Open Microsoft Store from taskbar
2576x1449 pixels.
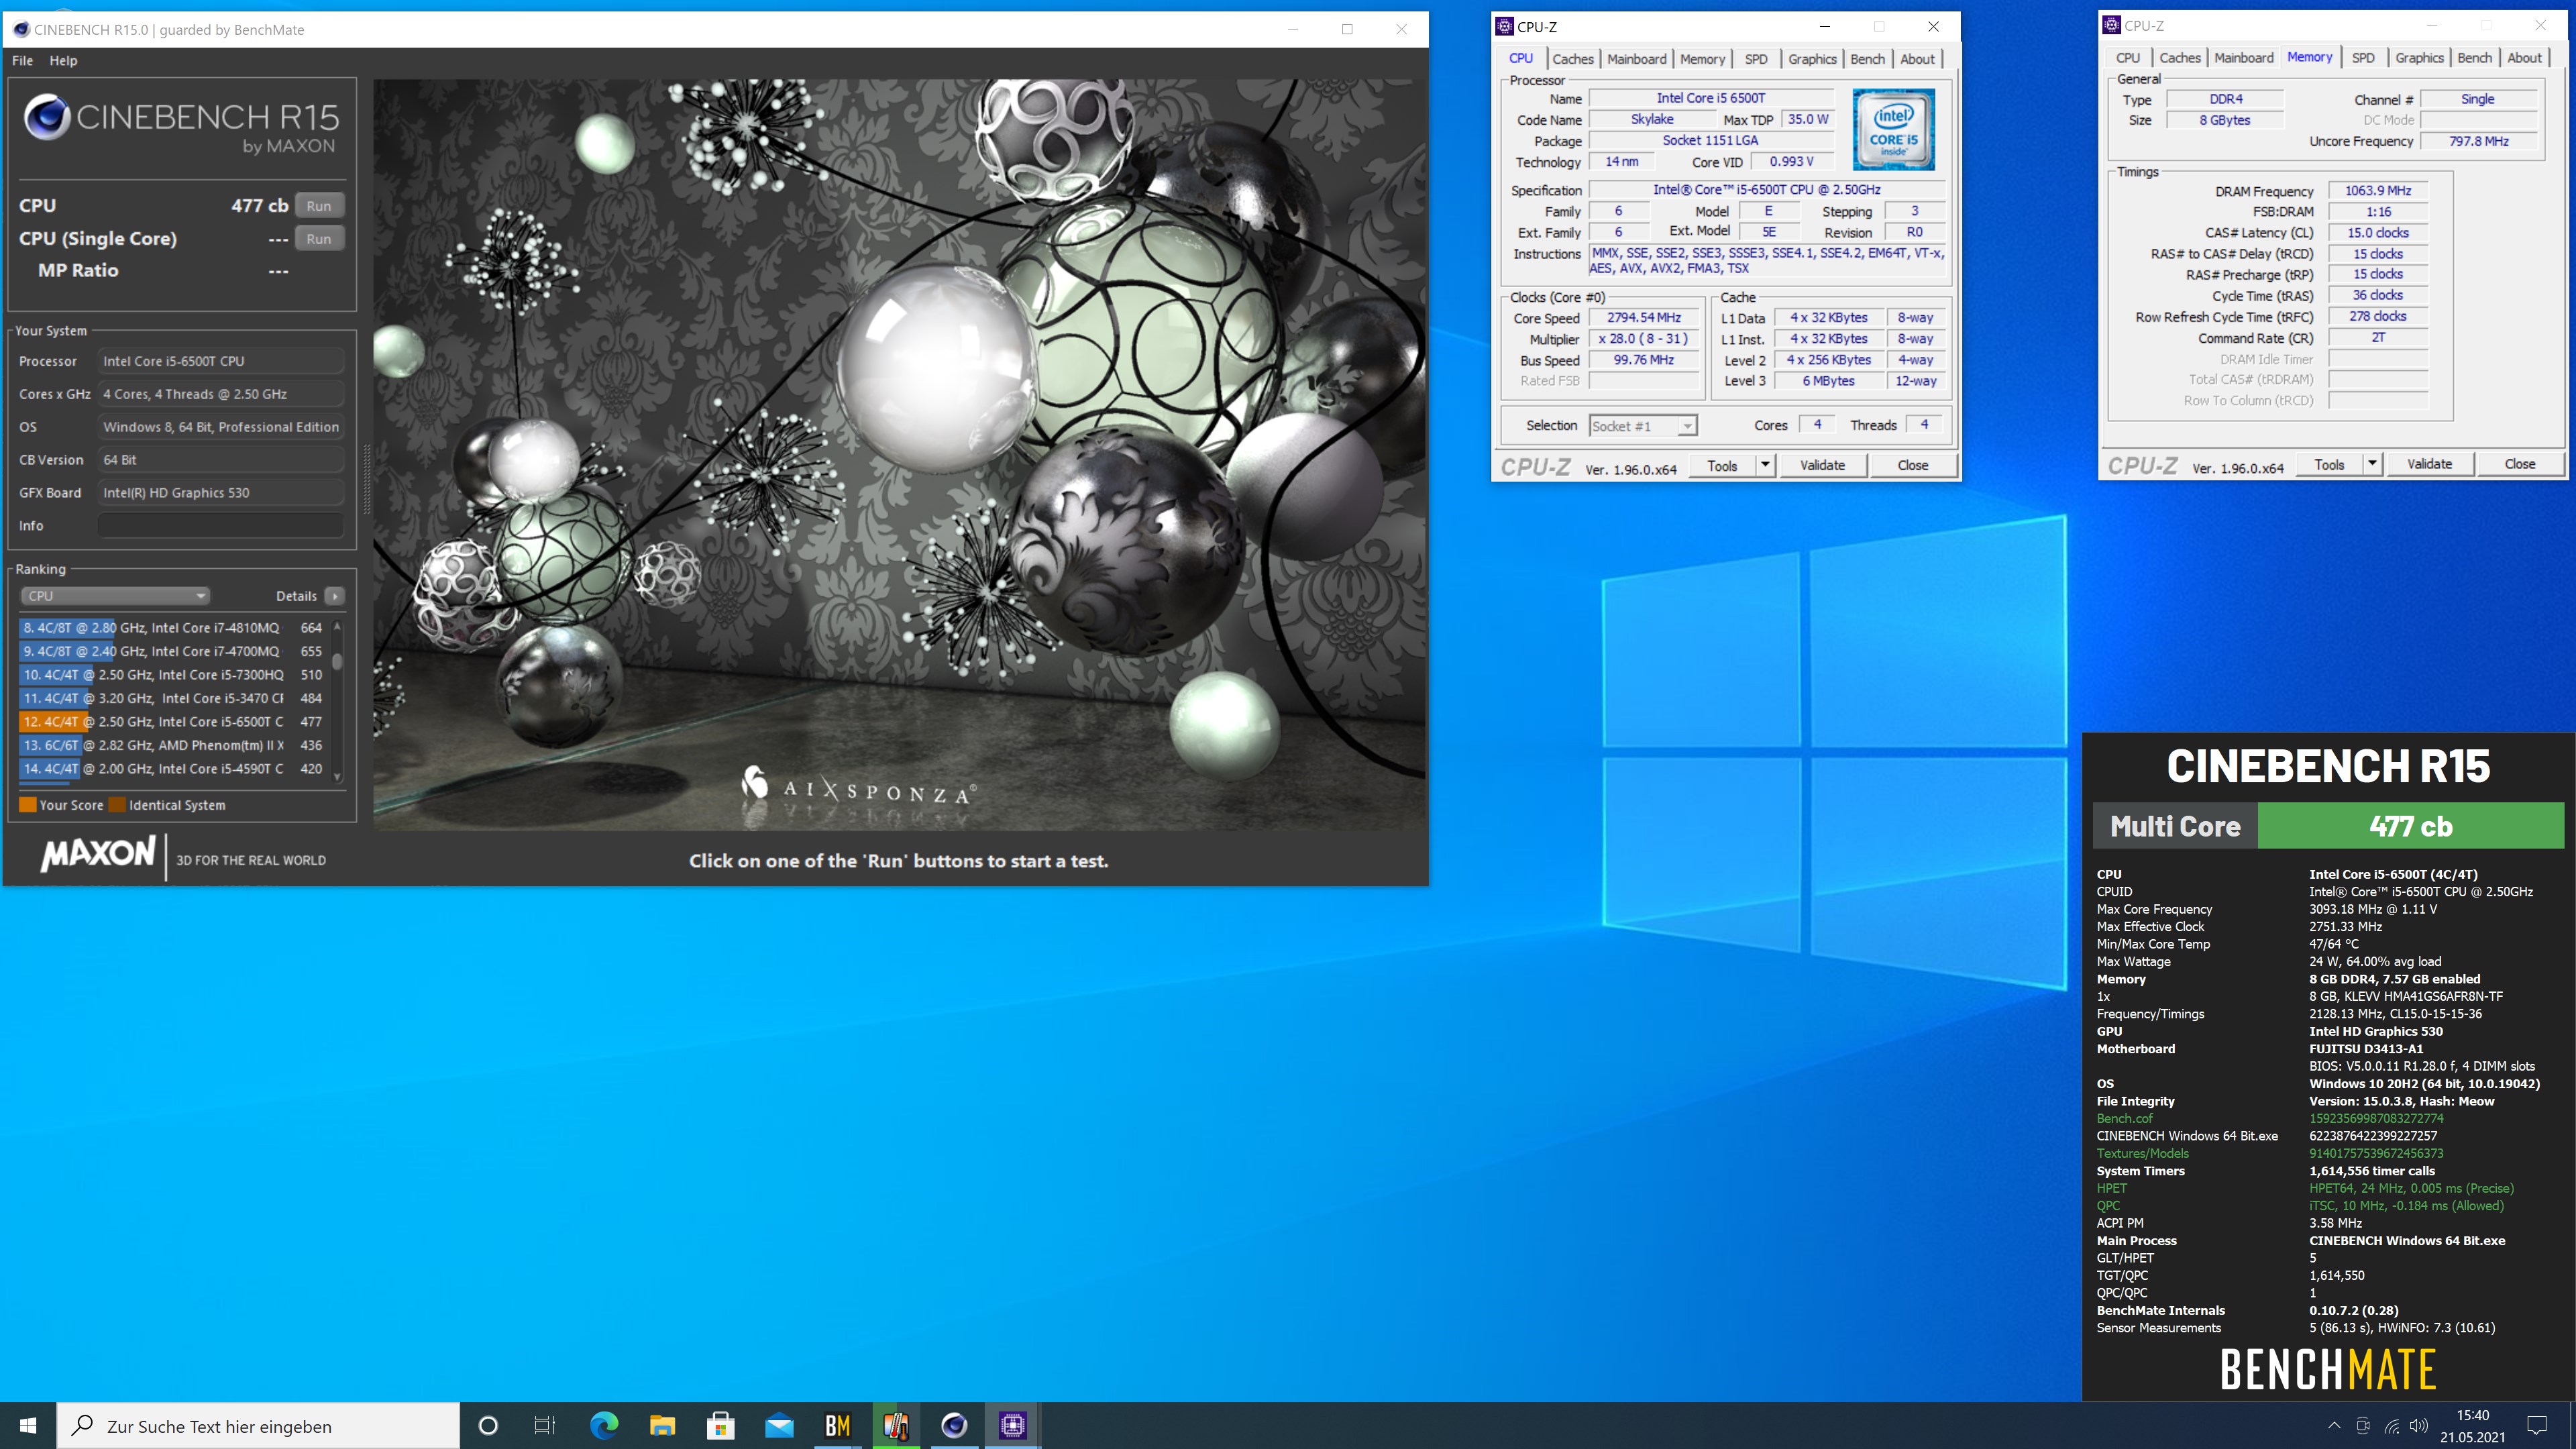[x=720, y=1425]
